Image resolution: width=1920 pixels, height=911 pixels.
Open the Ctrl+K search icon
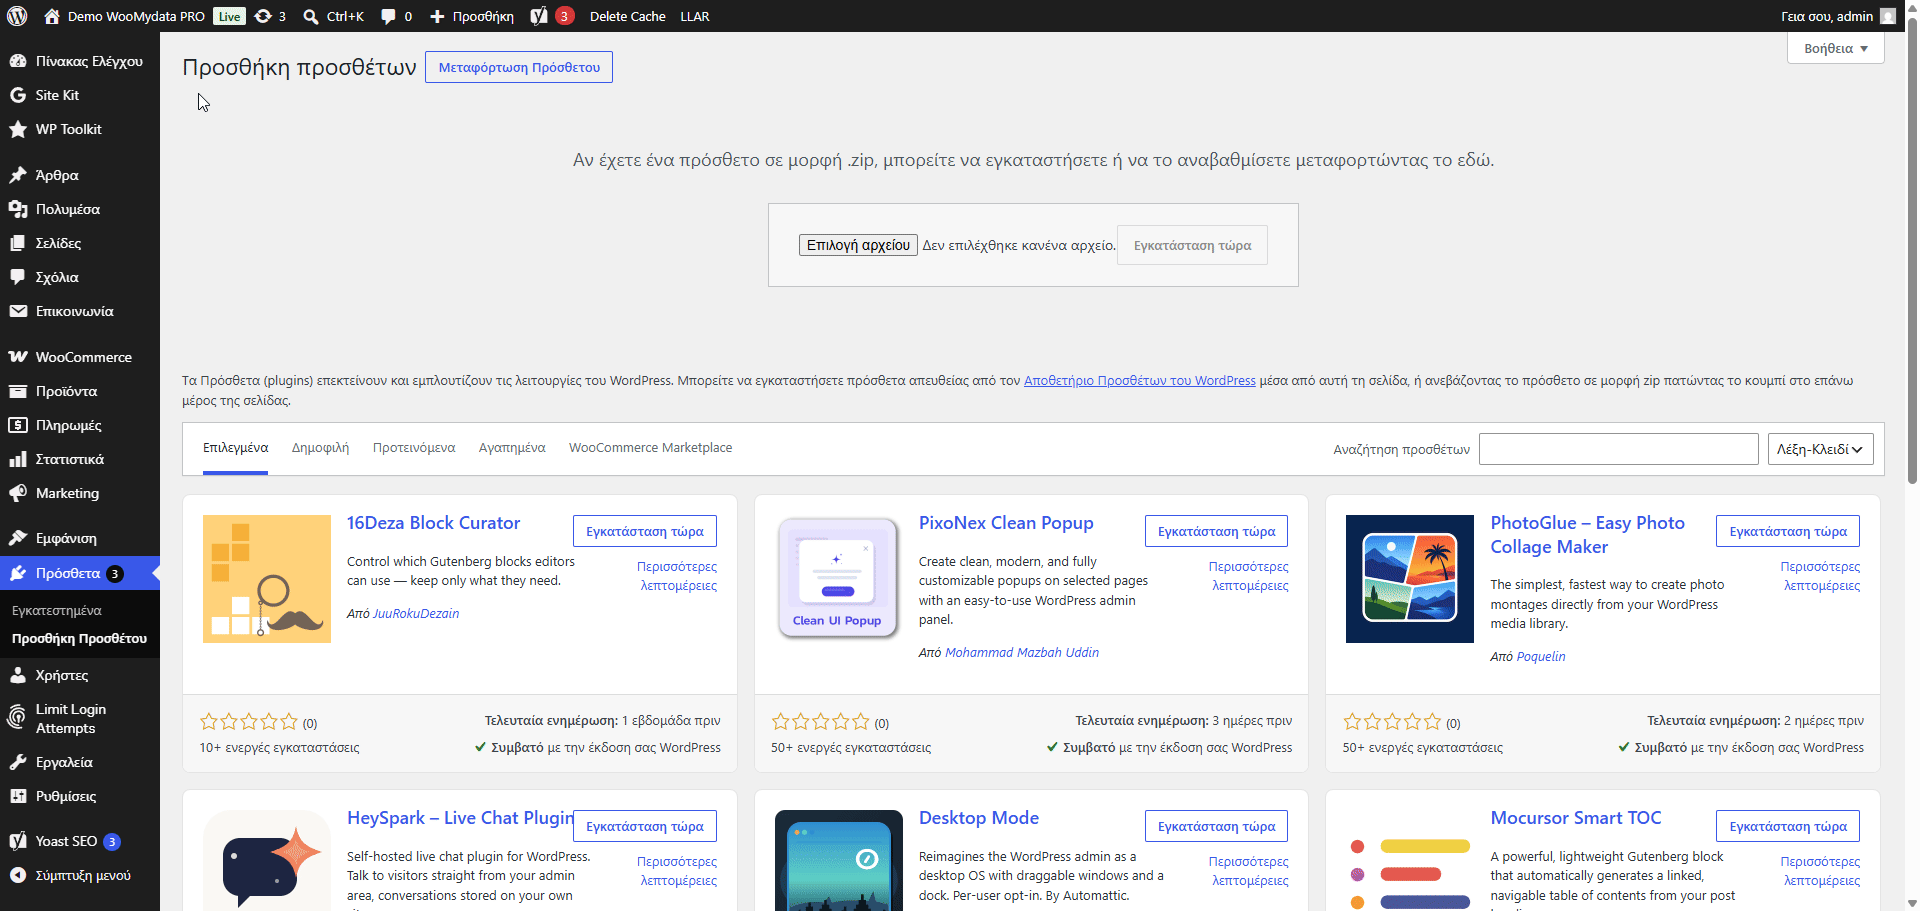click(311, 16)
